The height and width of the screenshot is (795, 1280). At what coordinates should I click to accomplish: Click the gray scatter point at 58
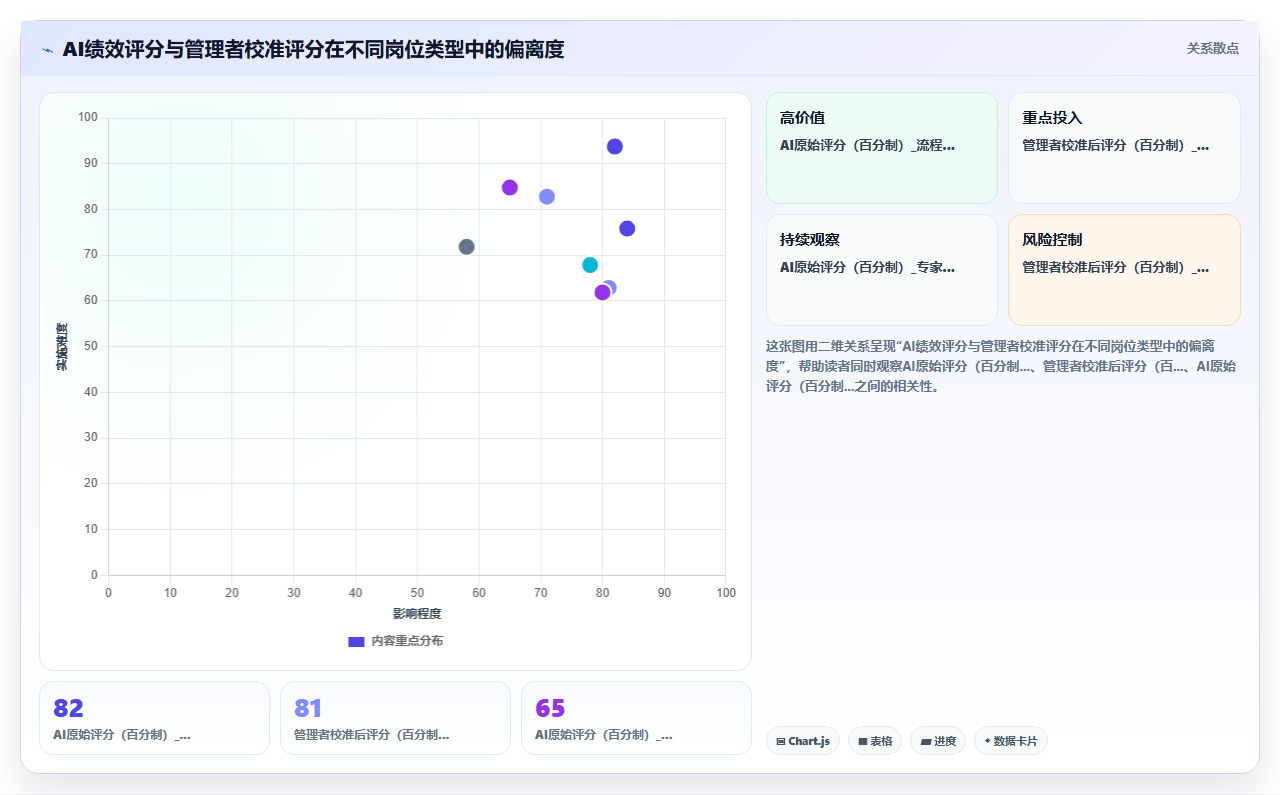466,247
